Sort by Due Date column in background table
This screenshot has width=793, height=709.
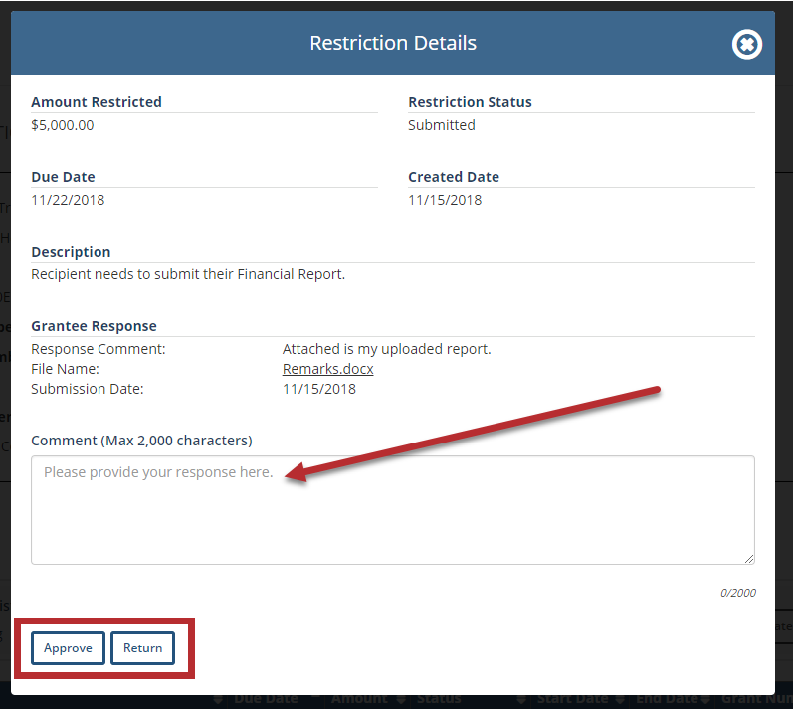[x=264, y=699]
